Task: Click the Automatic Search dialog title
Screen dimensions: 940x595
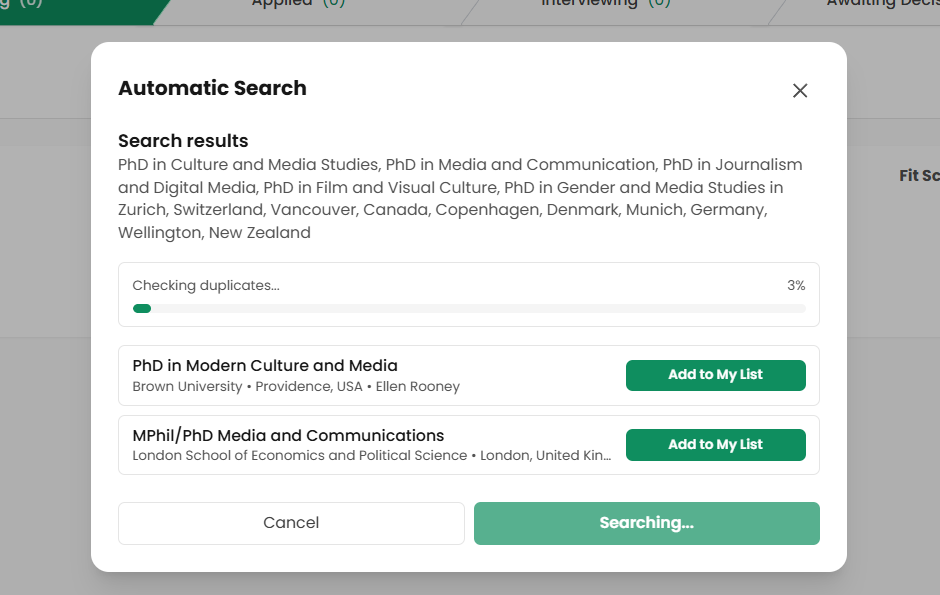Action: (x=212, y=88)
